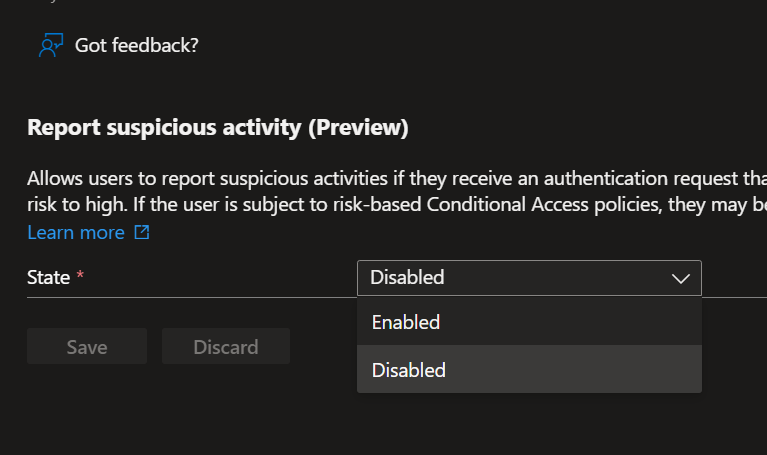Click the "(Preview)" tag in the section heading
The image size is (767, 455).
point(358,127)
